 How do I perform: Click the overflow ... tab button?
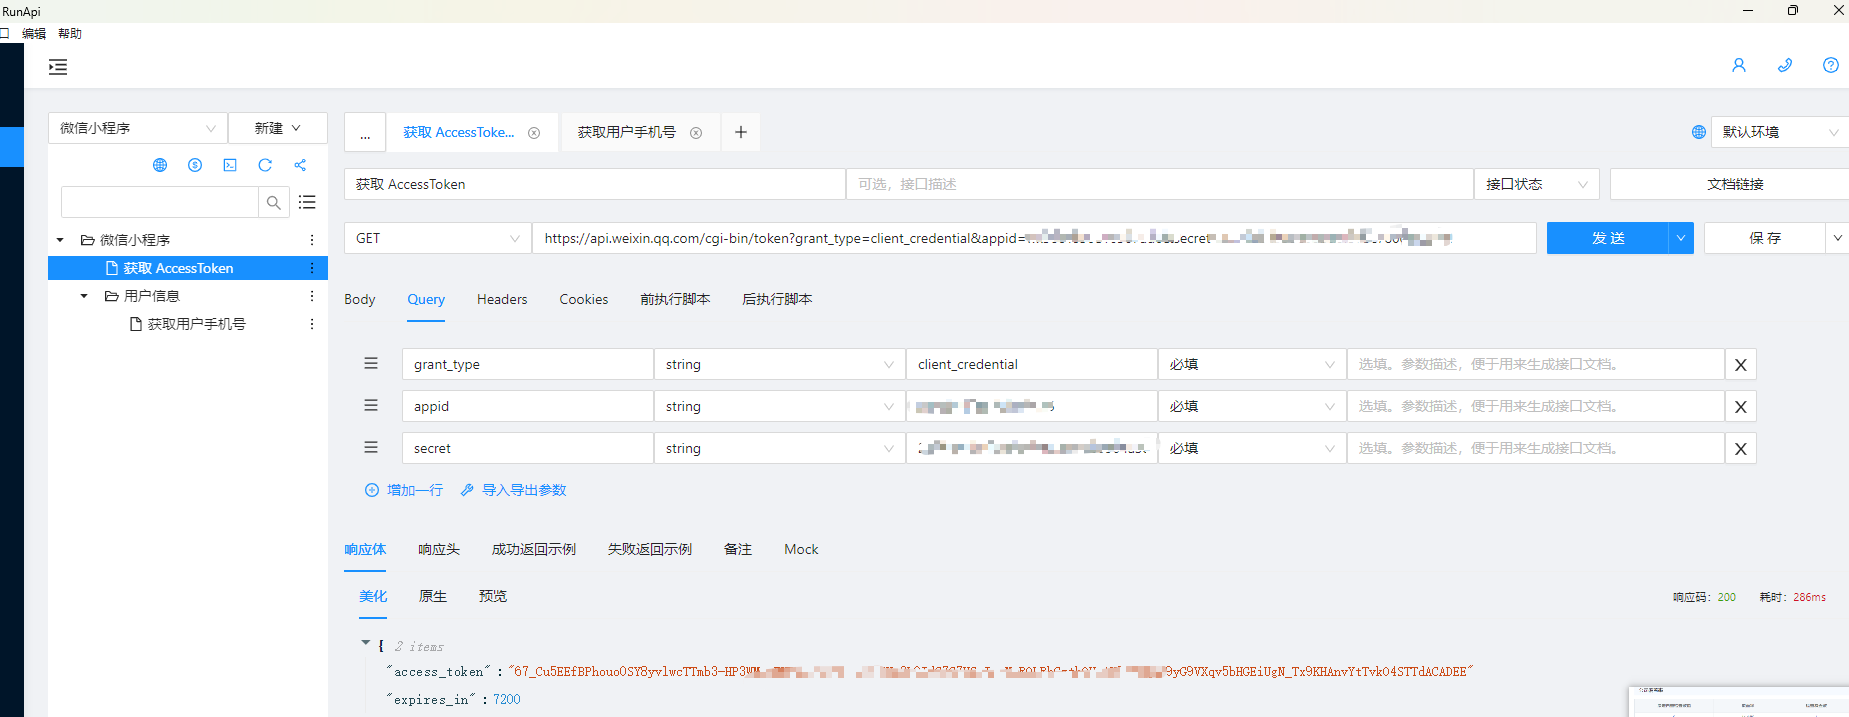pyautogui.click(x=365, y=132)
